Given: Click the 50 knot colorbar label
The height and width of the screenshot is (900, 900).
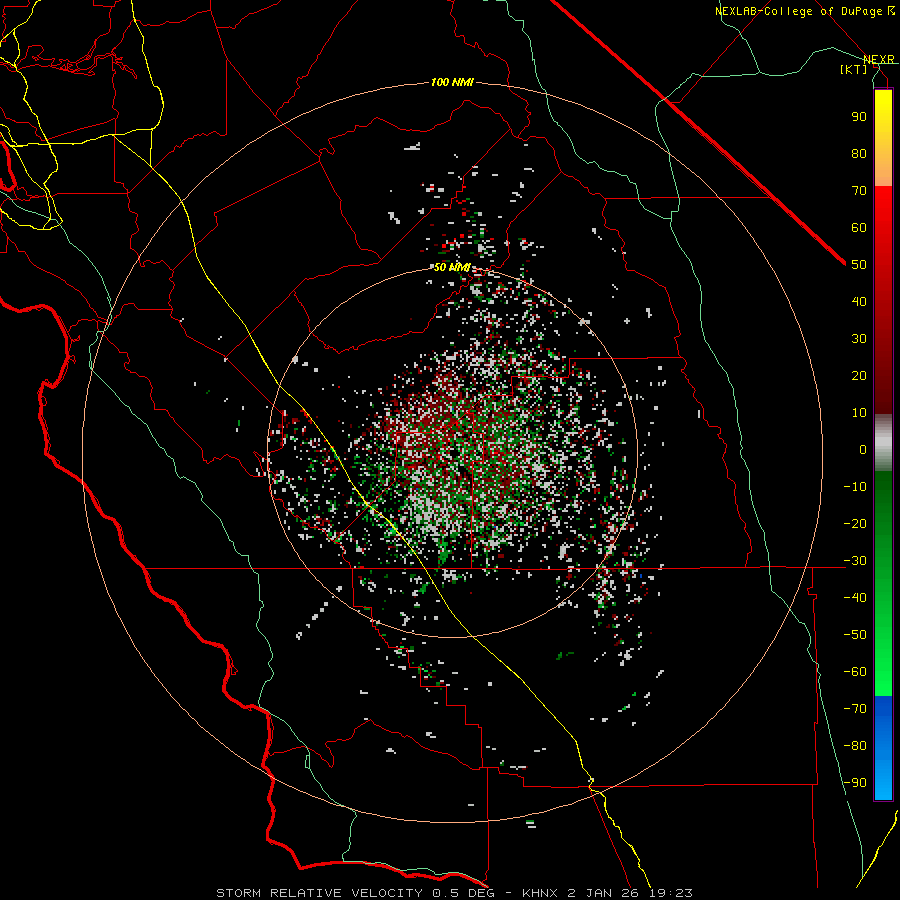Looking at the screenshot, I should pos(859,265).
